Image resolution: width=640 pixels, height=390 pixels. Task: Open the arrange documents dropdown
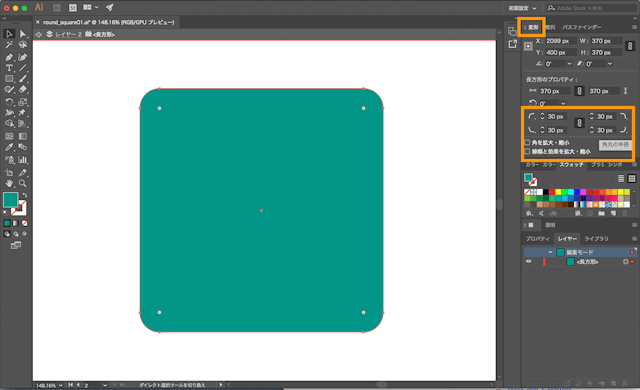pos(91,7)
